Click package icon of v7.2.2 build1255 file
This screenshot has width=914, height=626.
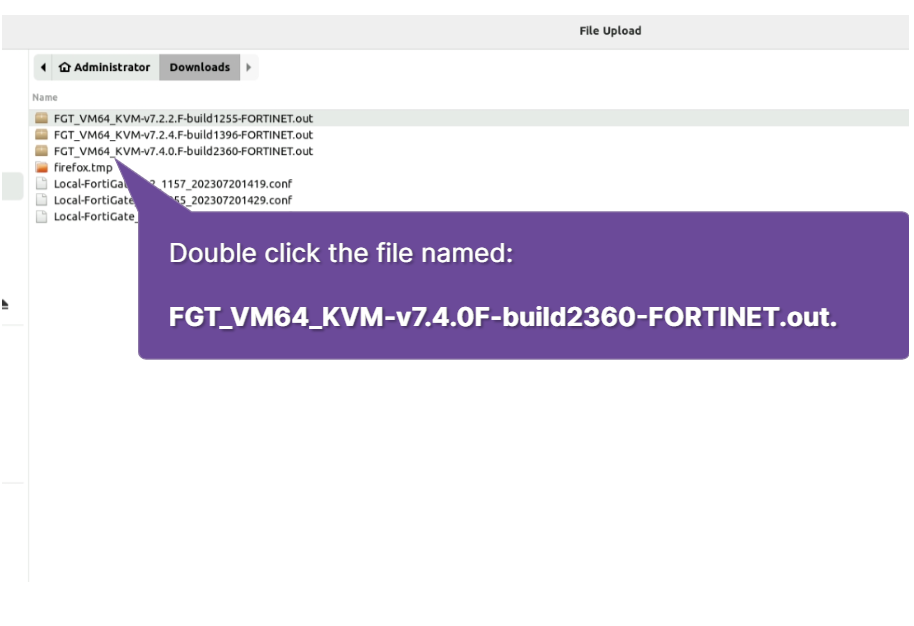pyautogui.click(x=41, y=118)
